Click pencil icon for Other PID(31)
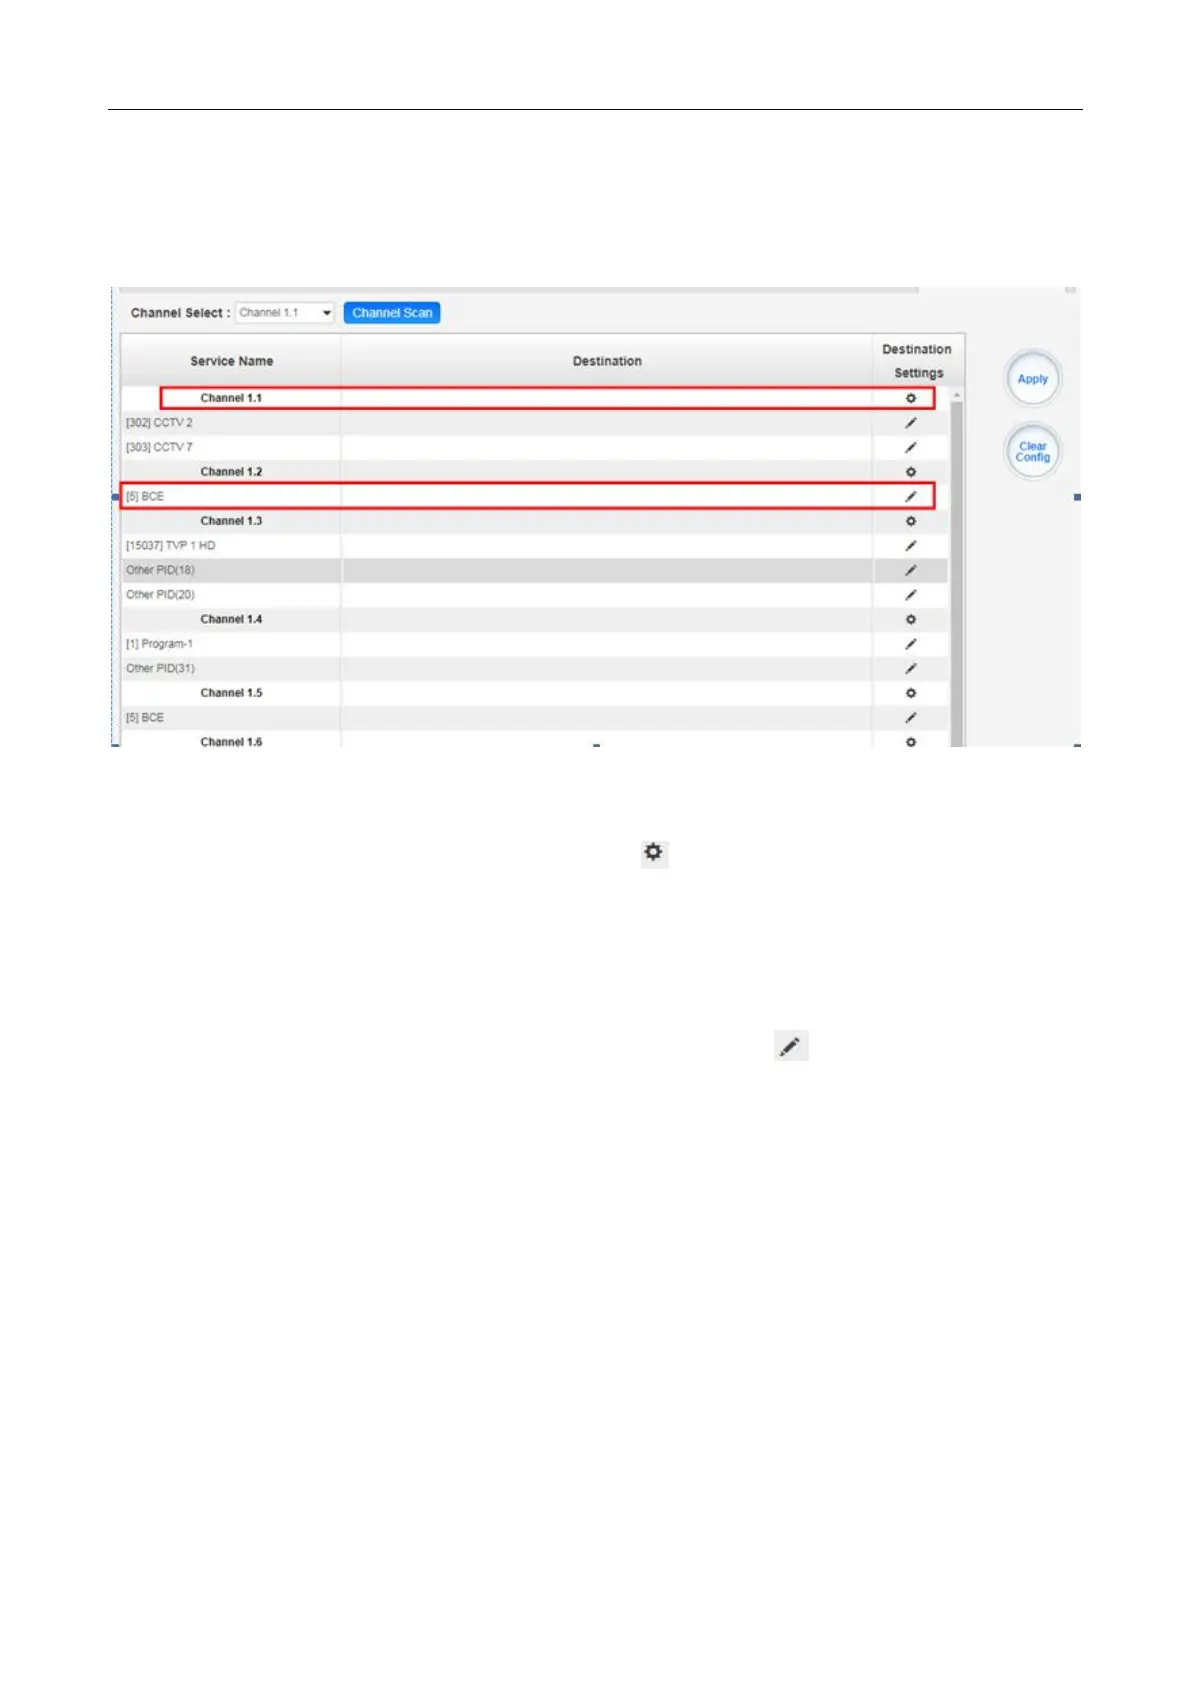The image size is (1191, 1684). (910, 669)
